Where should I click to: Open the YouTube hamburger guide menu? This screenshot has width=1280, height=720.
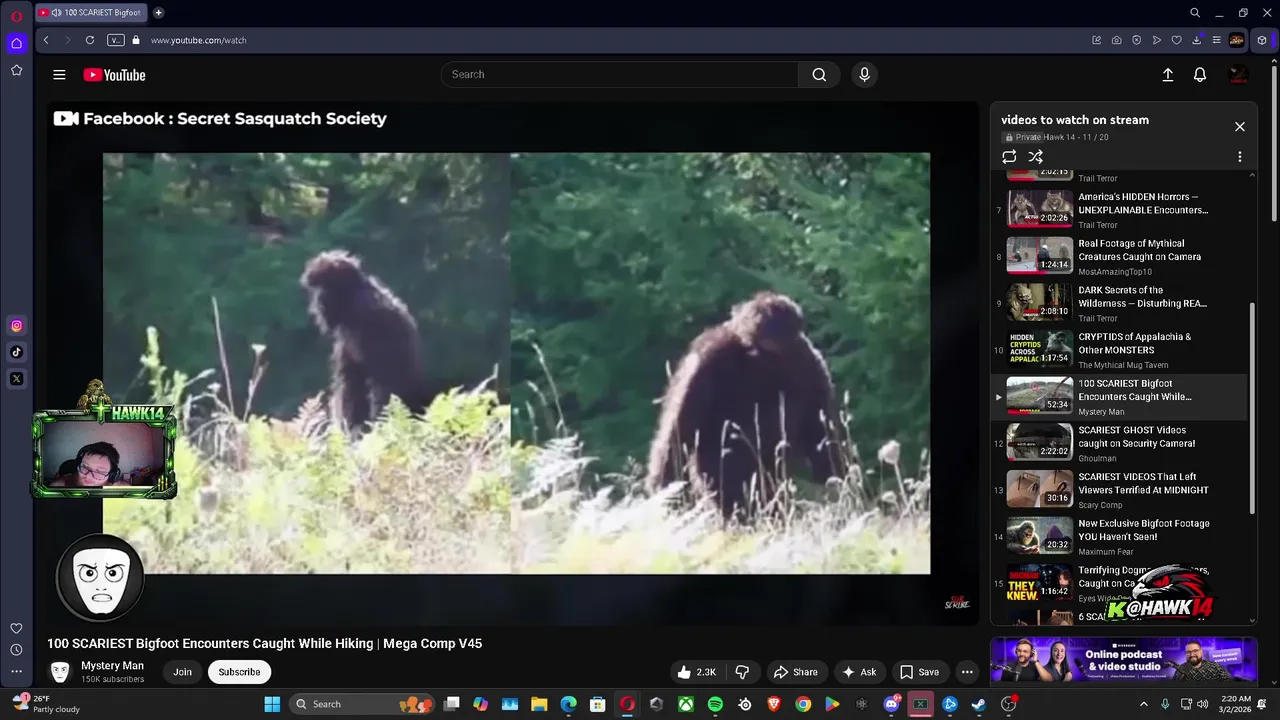coord(59,75)
